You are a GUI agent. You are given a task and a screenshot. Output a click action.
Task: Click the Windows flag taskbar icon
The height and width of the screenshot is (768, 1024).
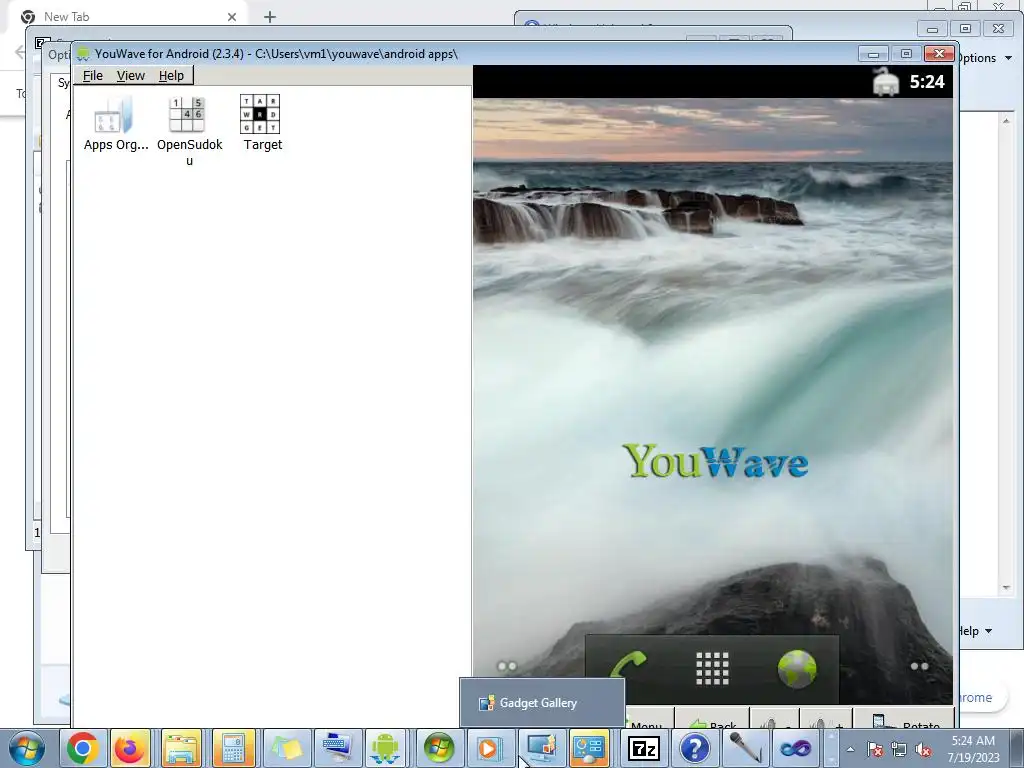pyautogui.click(x=439, y=748)
